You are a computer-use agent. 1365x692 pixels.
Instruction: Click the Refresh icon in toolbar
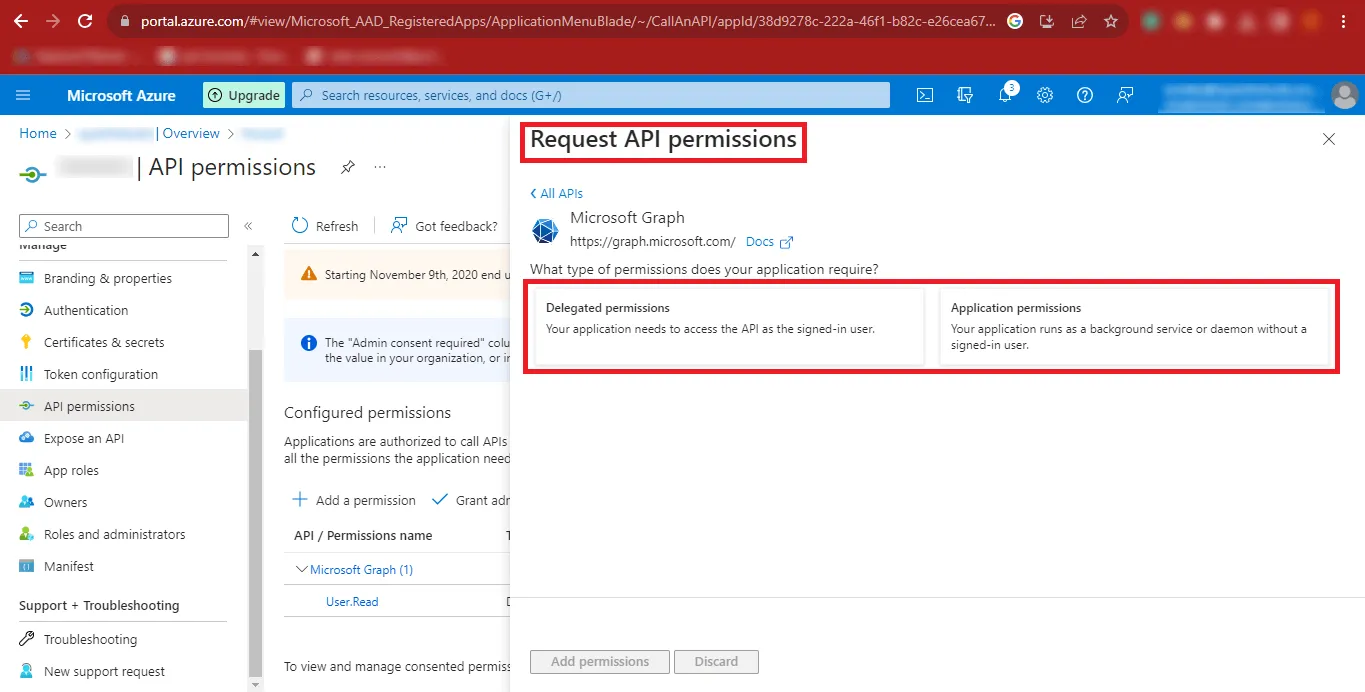[x=300, y=226]
